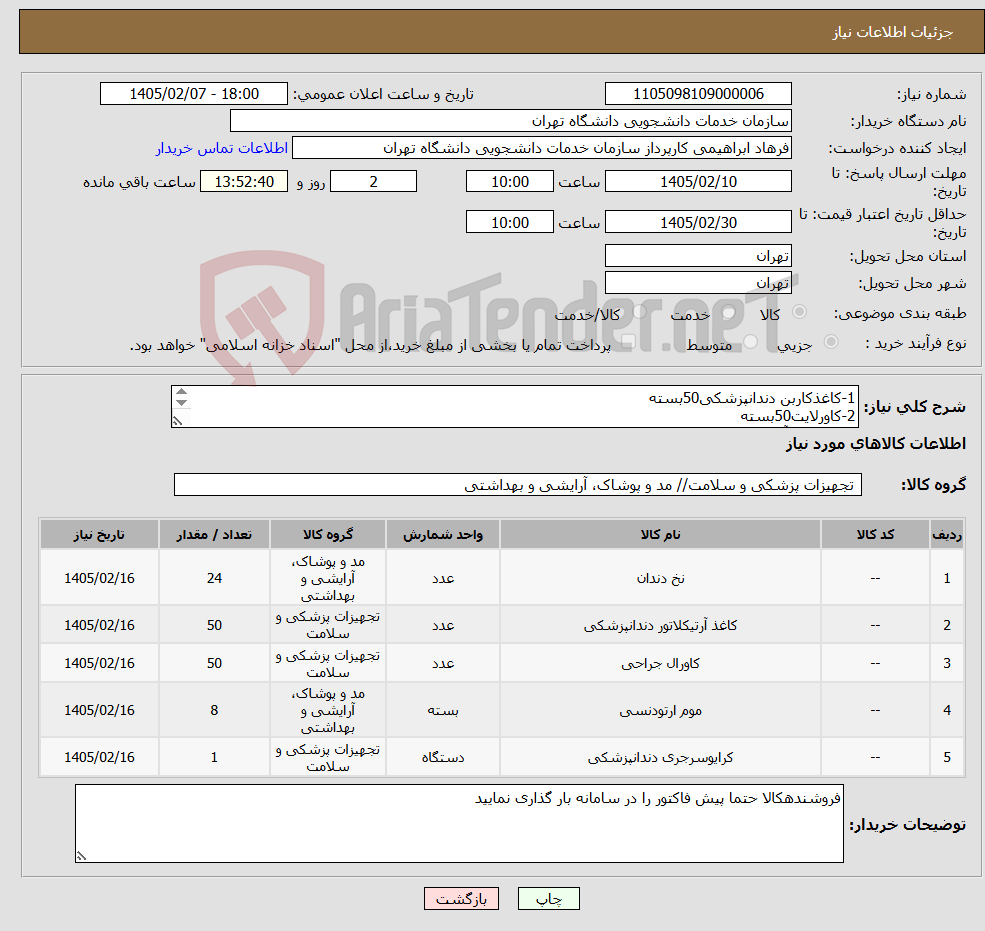Click the دستگاه unit cell
Viewport: 985px width, 931px height.
point(443,757)
